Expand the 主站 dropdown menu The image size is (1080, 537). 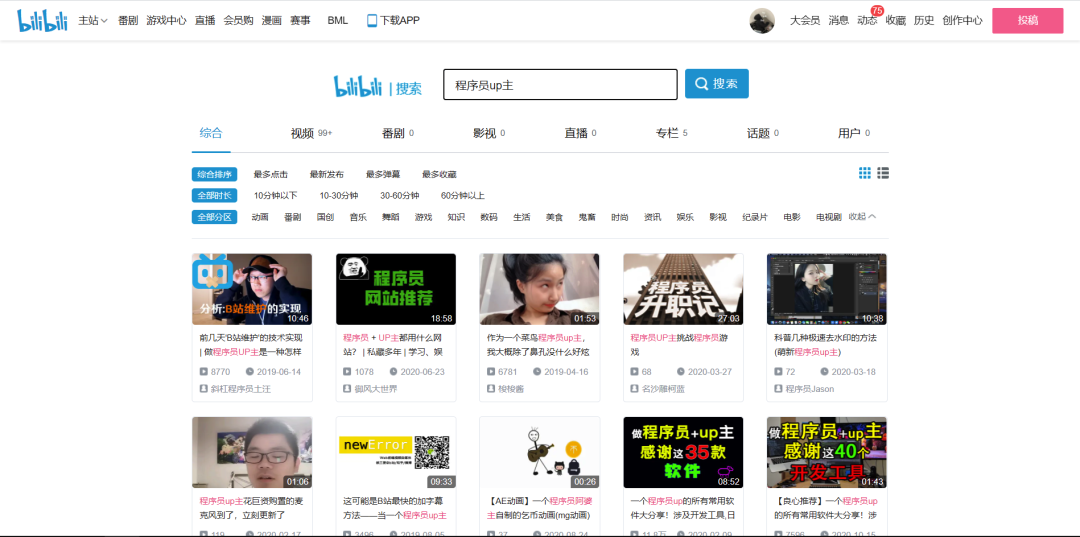[x=93, y=21]
